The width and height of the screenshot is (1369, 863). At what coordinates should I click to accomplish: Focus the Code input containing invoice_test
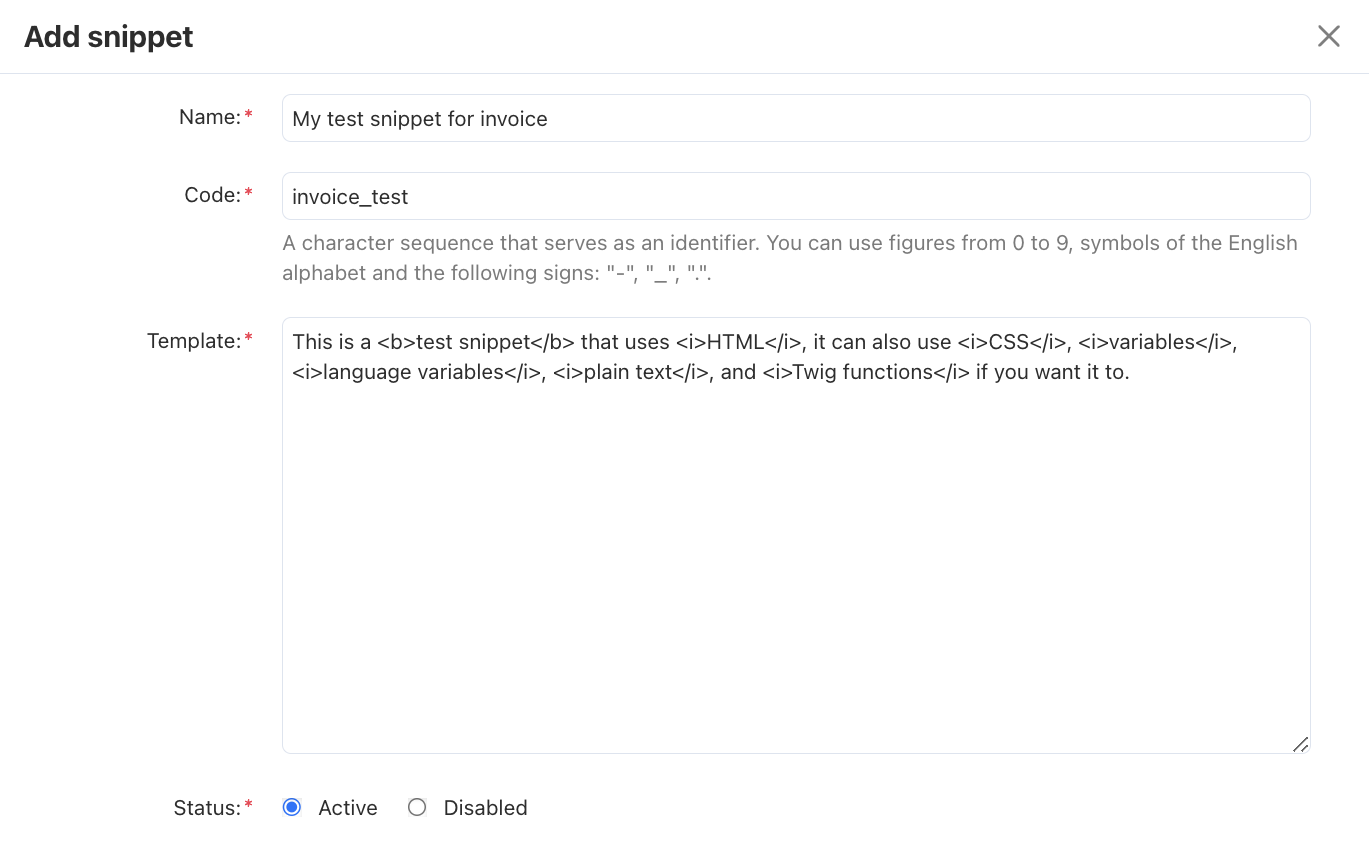[796, 196]
